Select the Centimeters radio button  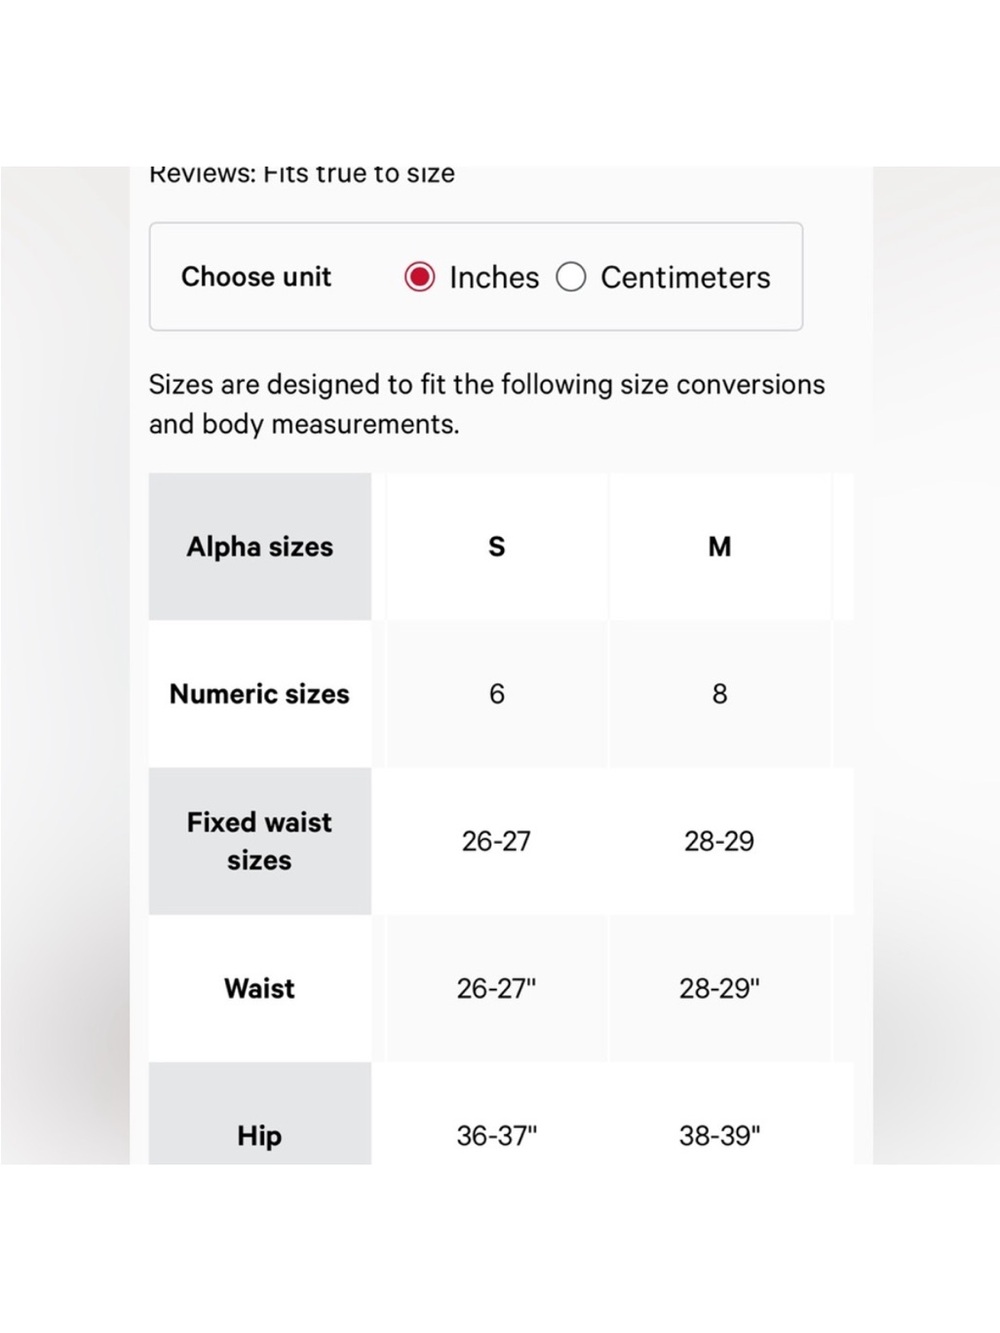(571, 277)
